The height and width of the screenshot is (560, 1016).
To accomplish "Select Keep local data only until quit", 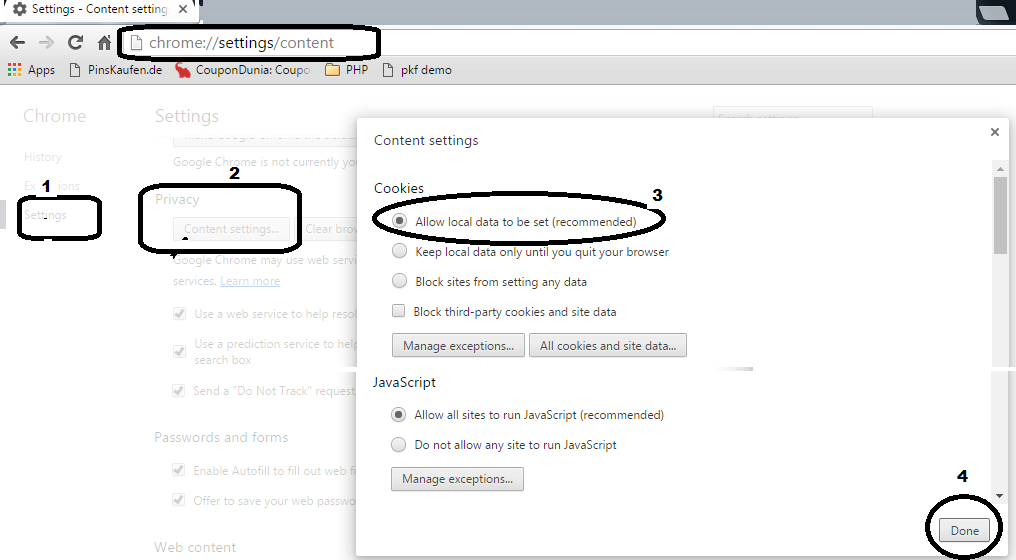I will [399, 251].
